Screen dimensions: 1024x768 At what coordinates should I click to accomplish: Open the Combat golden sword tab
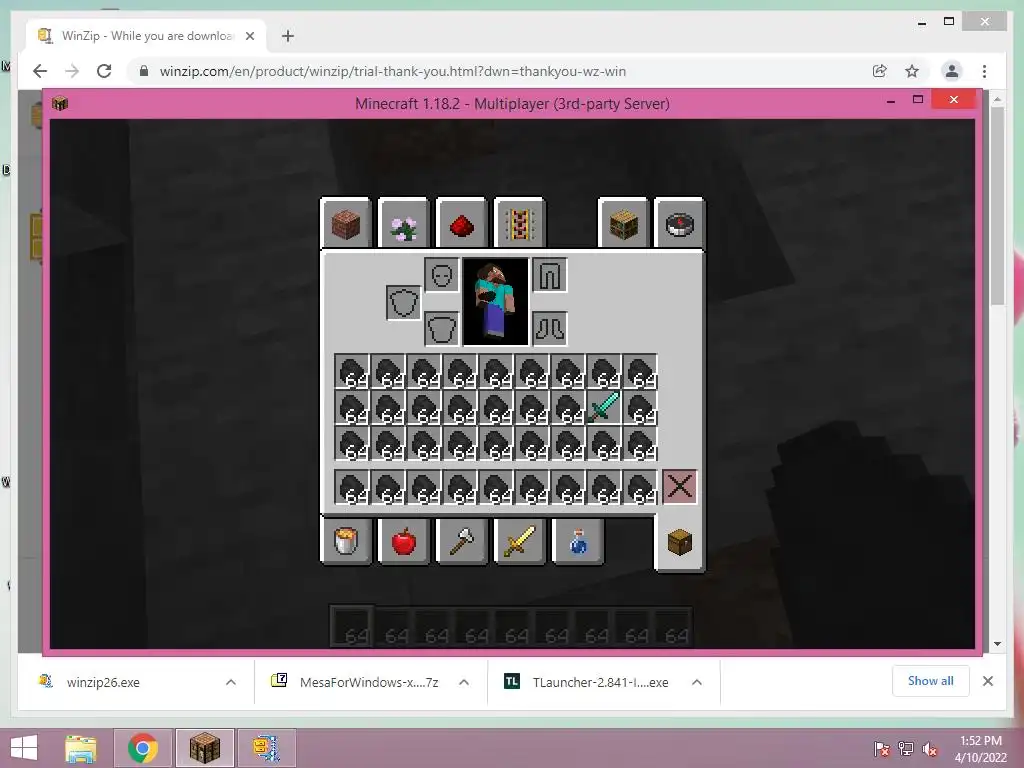click(519, 540)
